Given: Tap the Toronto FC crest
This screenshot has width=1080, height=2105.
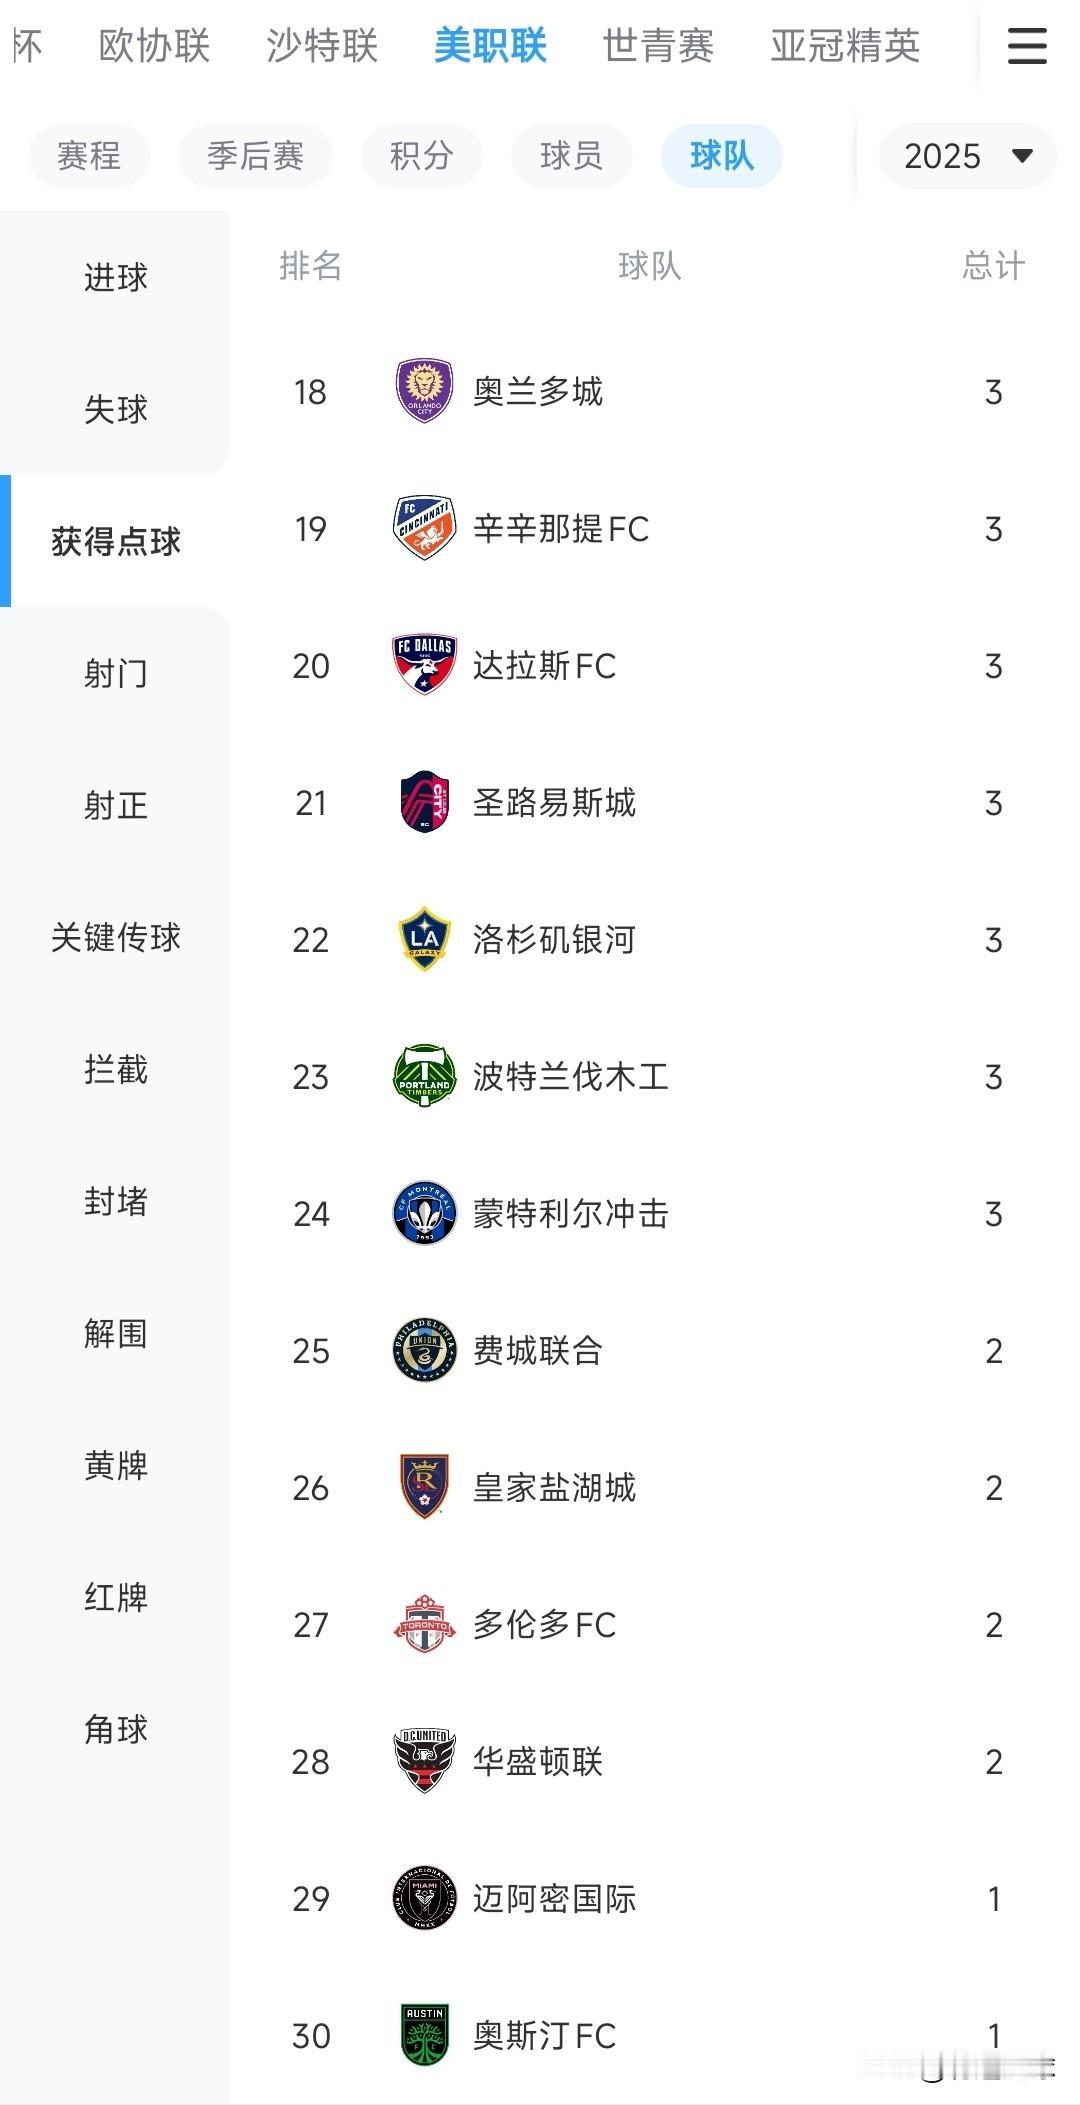Looking at the screenshot, I should (x=425, y=1624).
